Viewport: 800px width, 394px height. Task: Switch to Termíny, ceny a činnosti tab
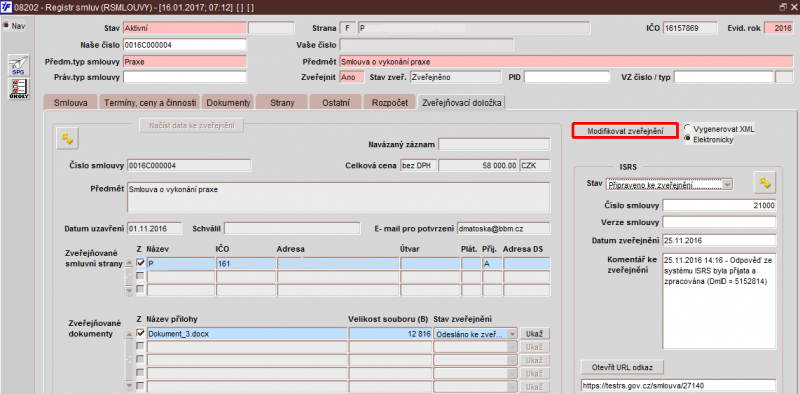point(150,103)
